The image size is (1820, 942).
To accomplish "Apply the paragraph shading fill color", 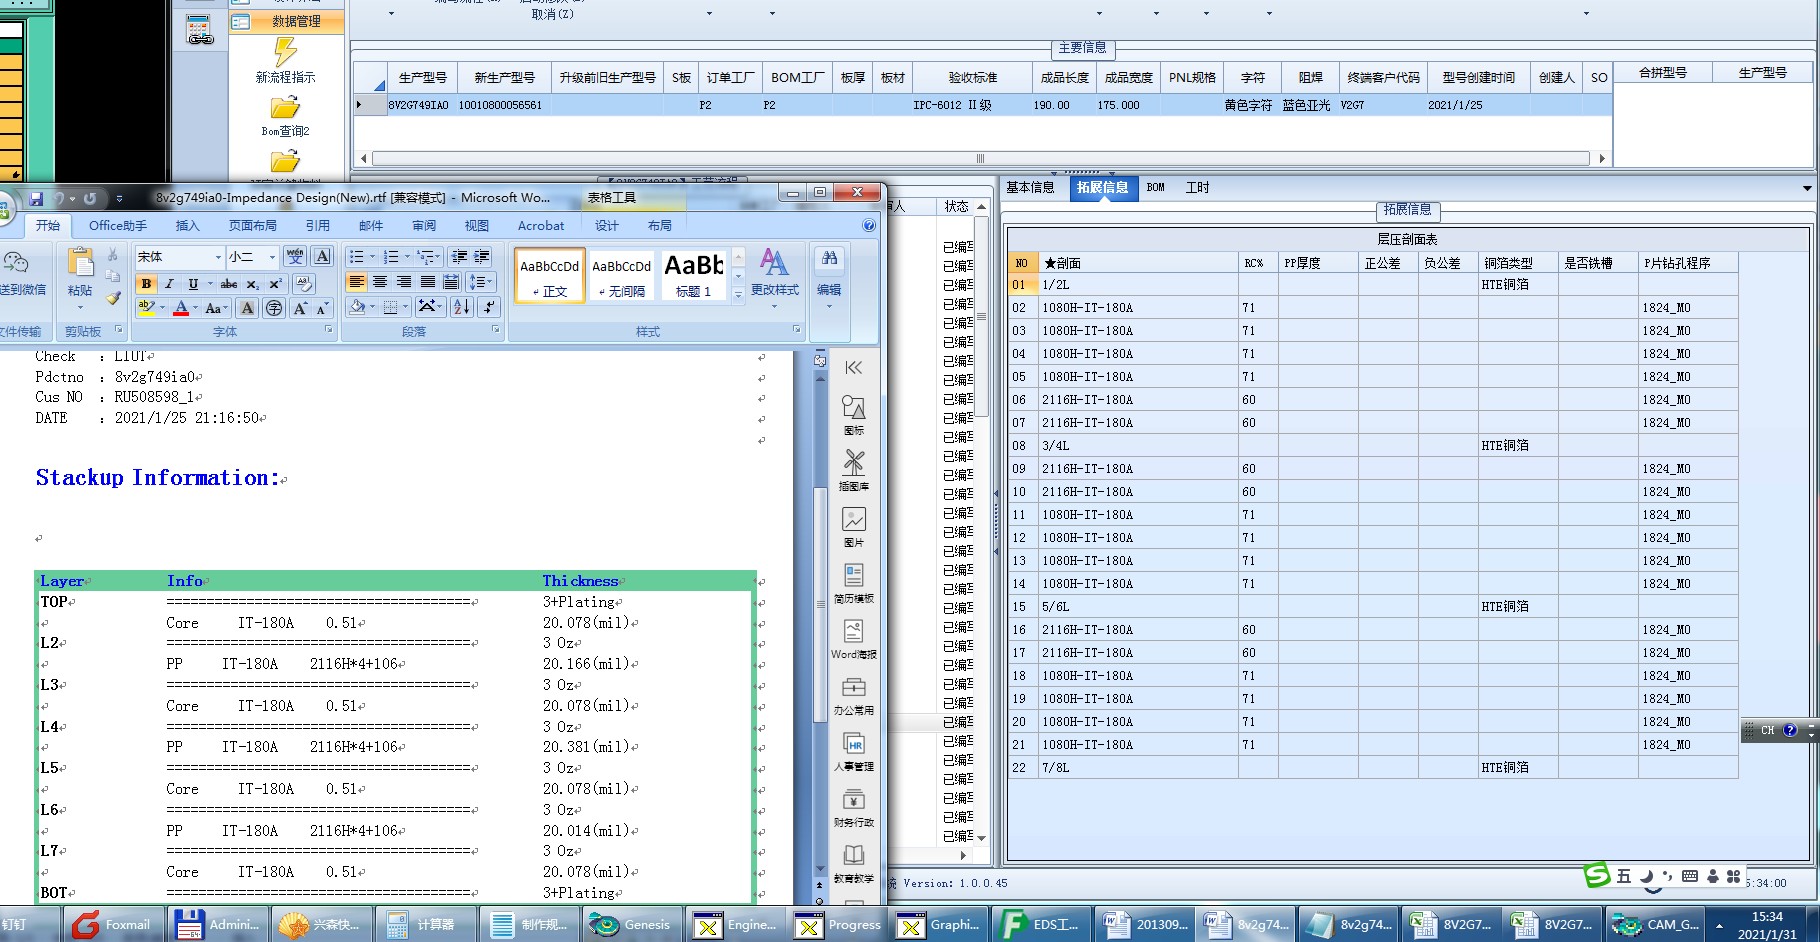I will 357,307.
